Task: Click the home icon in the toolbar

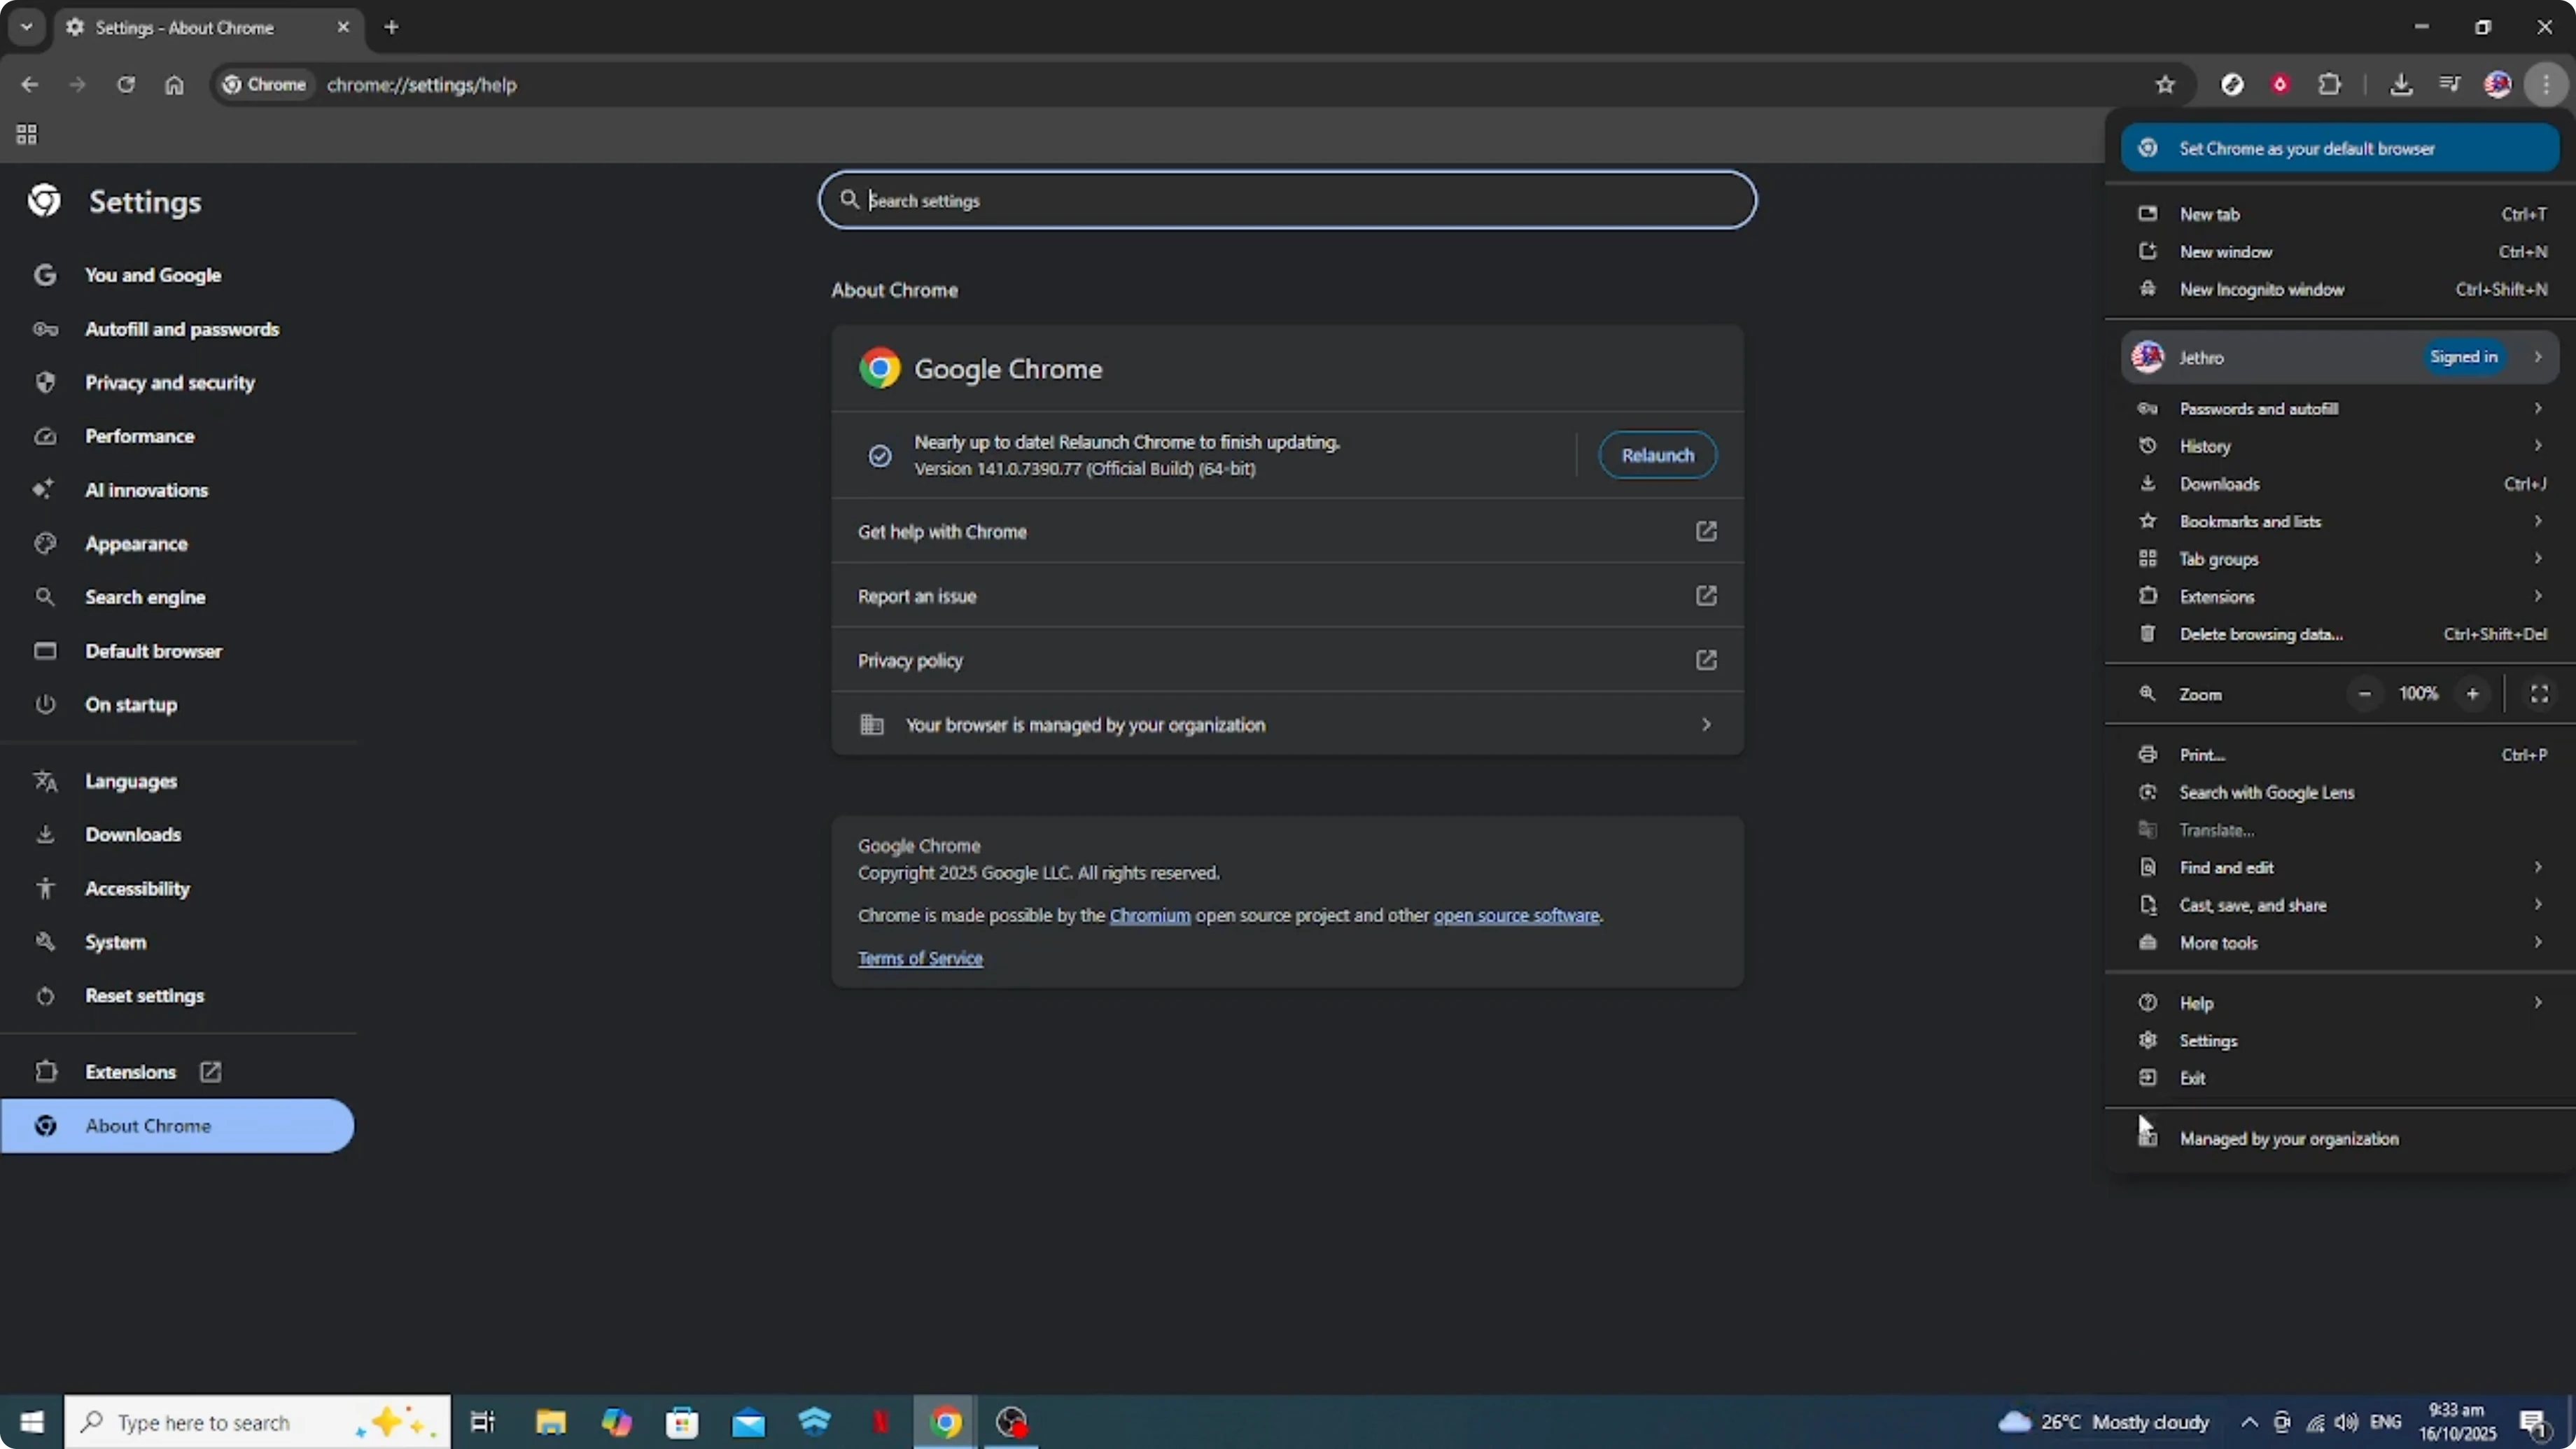Action: [175, 85]
